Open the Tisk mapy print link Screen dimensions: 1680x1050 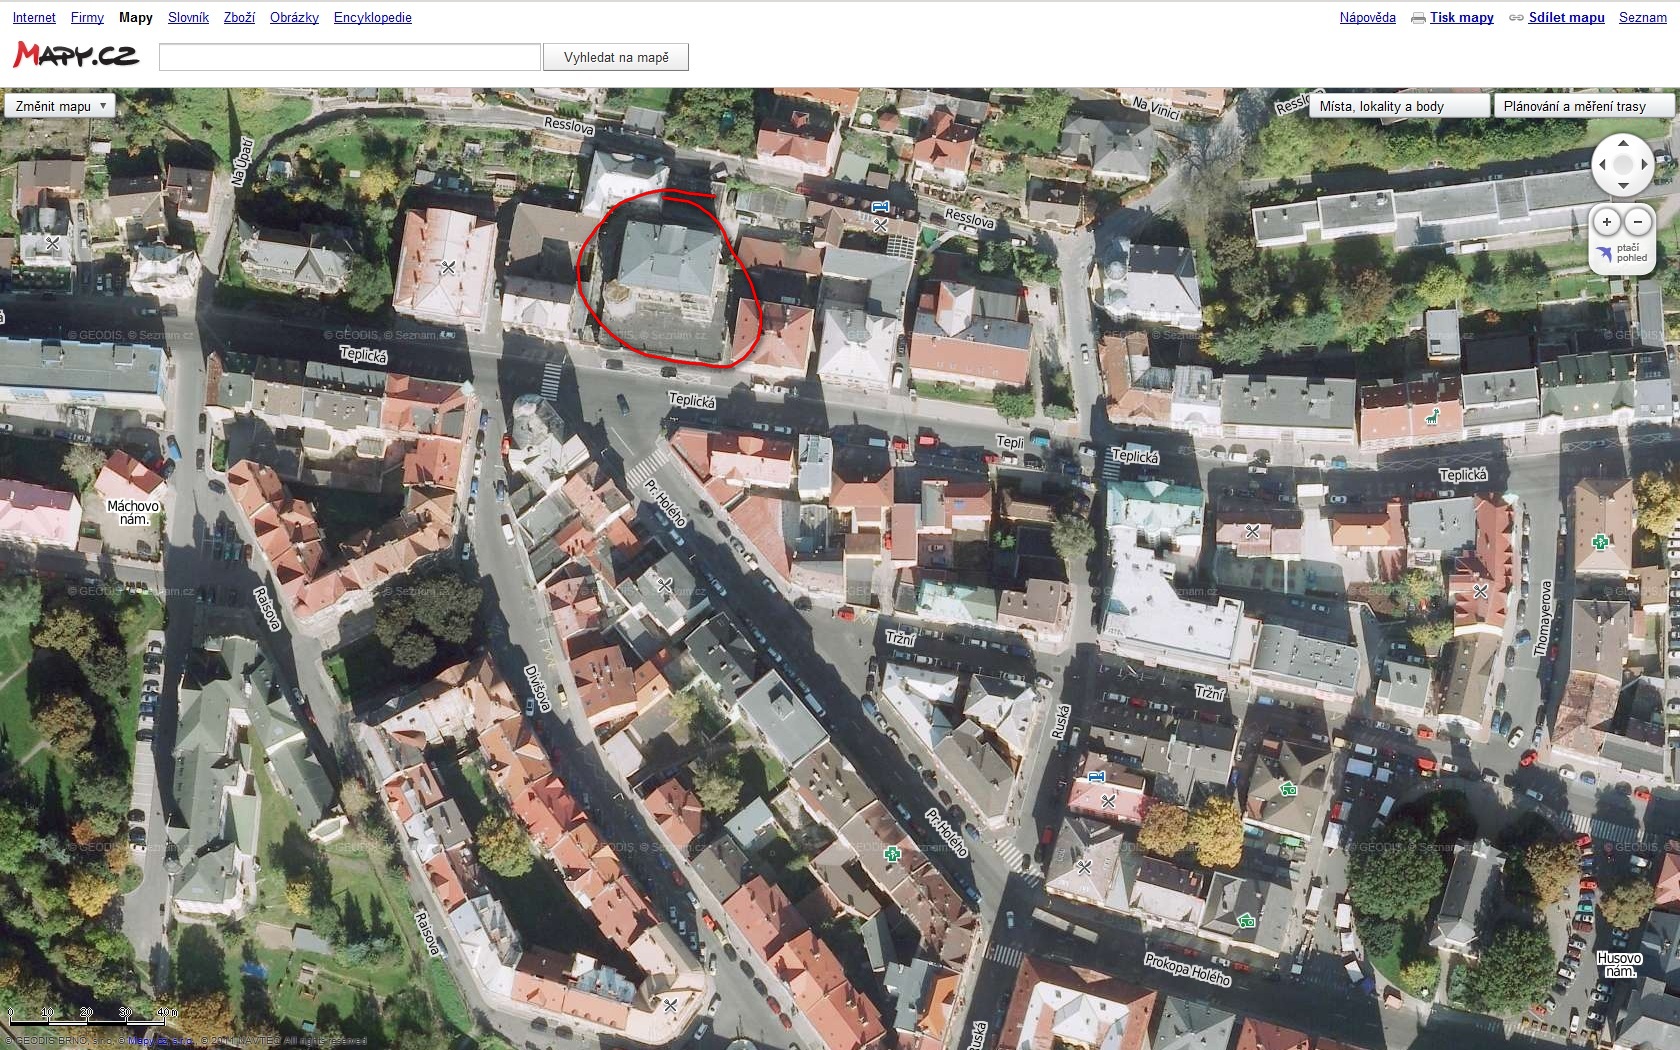[1461, 17]
